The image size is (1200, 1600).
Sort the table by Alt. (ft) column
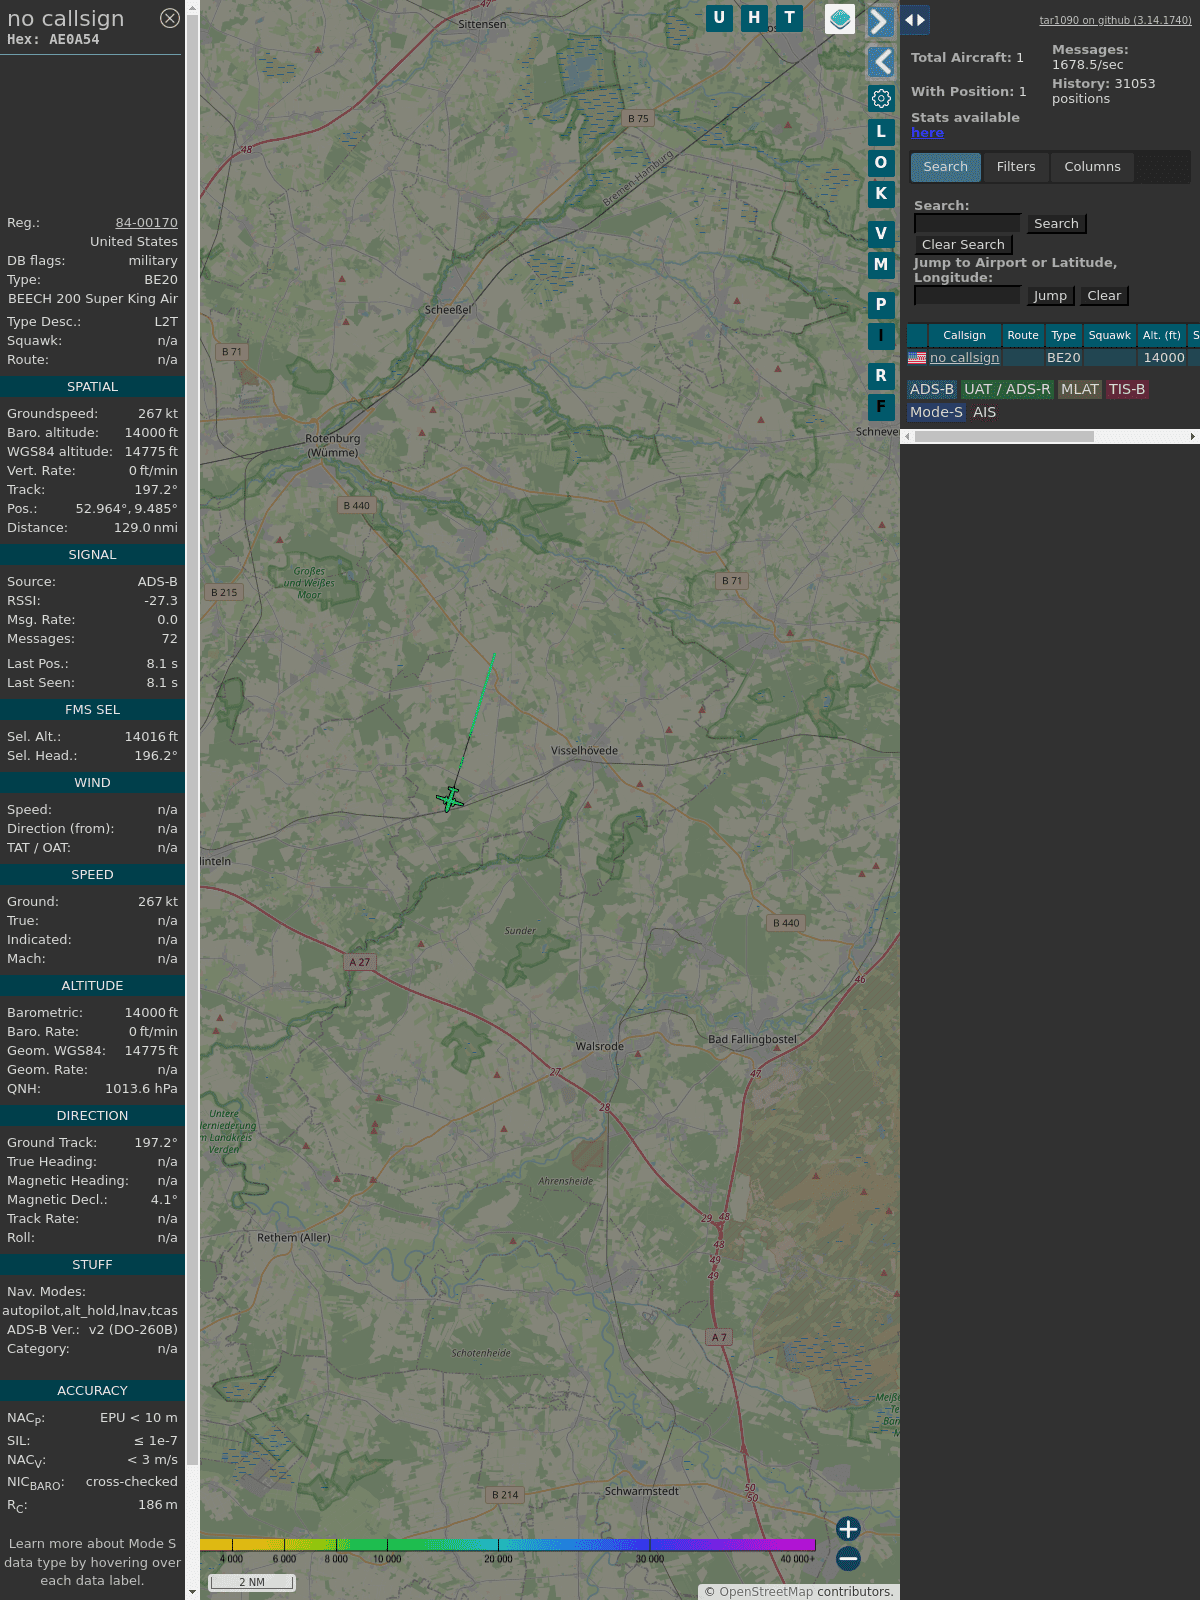coord(1162,336)
